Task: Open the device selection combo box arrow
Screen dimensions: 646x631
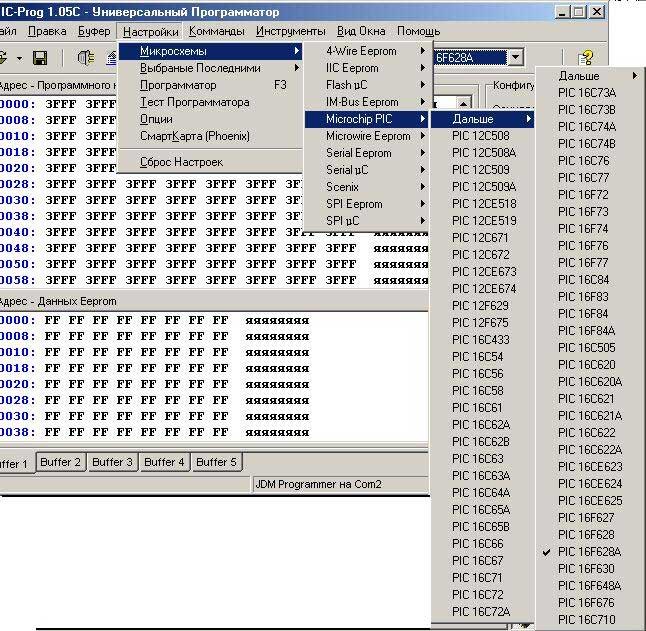Action: [515, 58]
